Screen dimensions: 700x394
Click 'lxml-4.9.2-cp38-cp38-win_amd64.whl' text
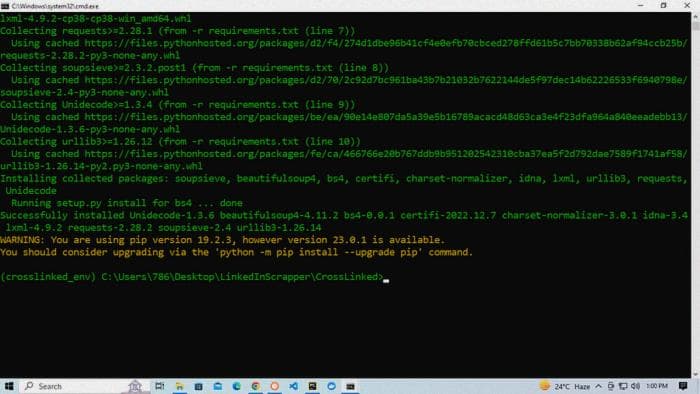point(96,19)
